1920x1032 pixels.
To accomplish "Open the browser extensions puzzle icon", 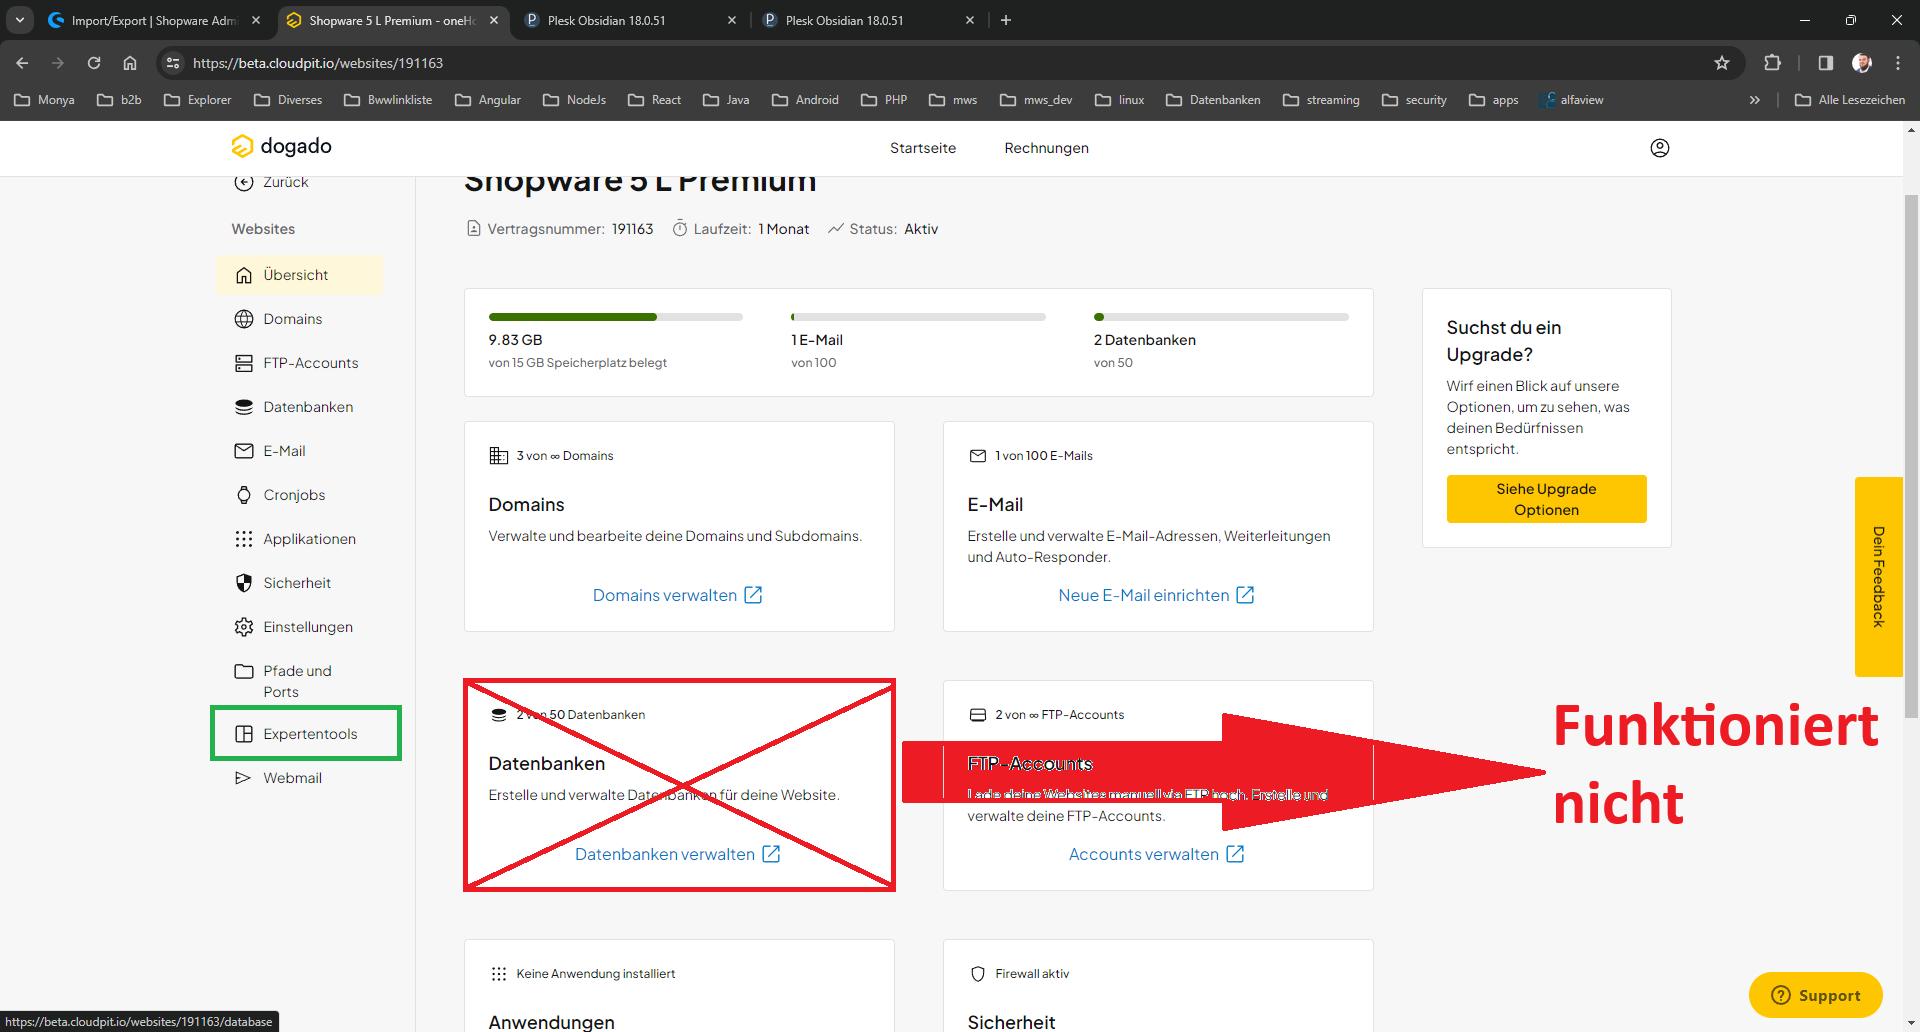I will coord(1772,63).
